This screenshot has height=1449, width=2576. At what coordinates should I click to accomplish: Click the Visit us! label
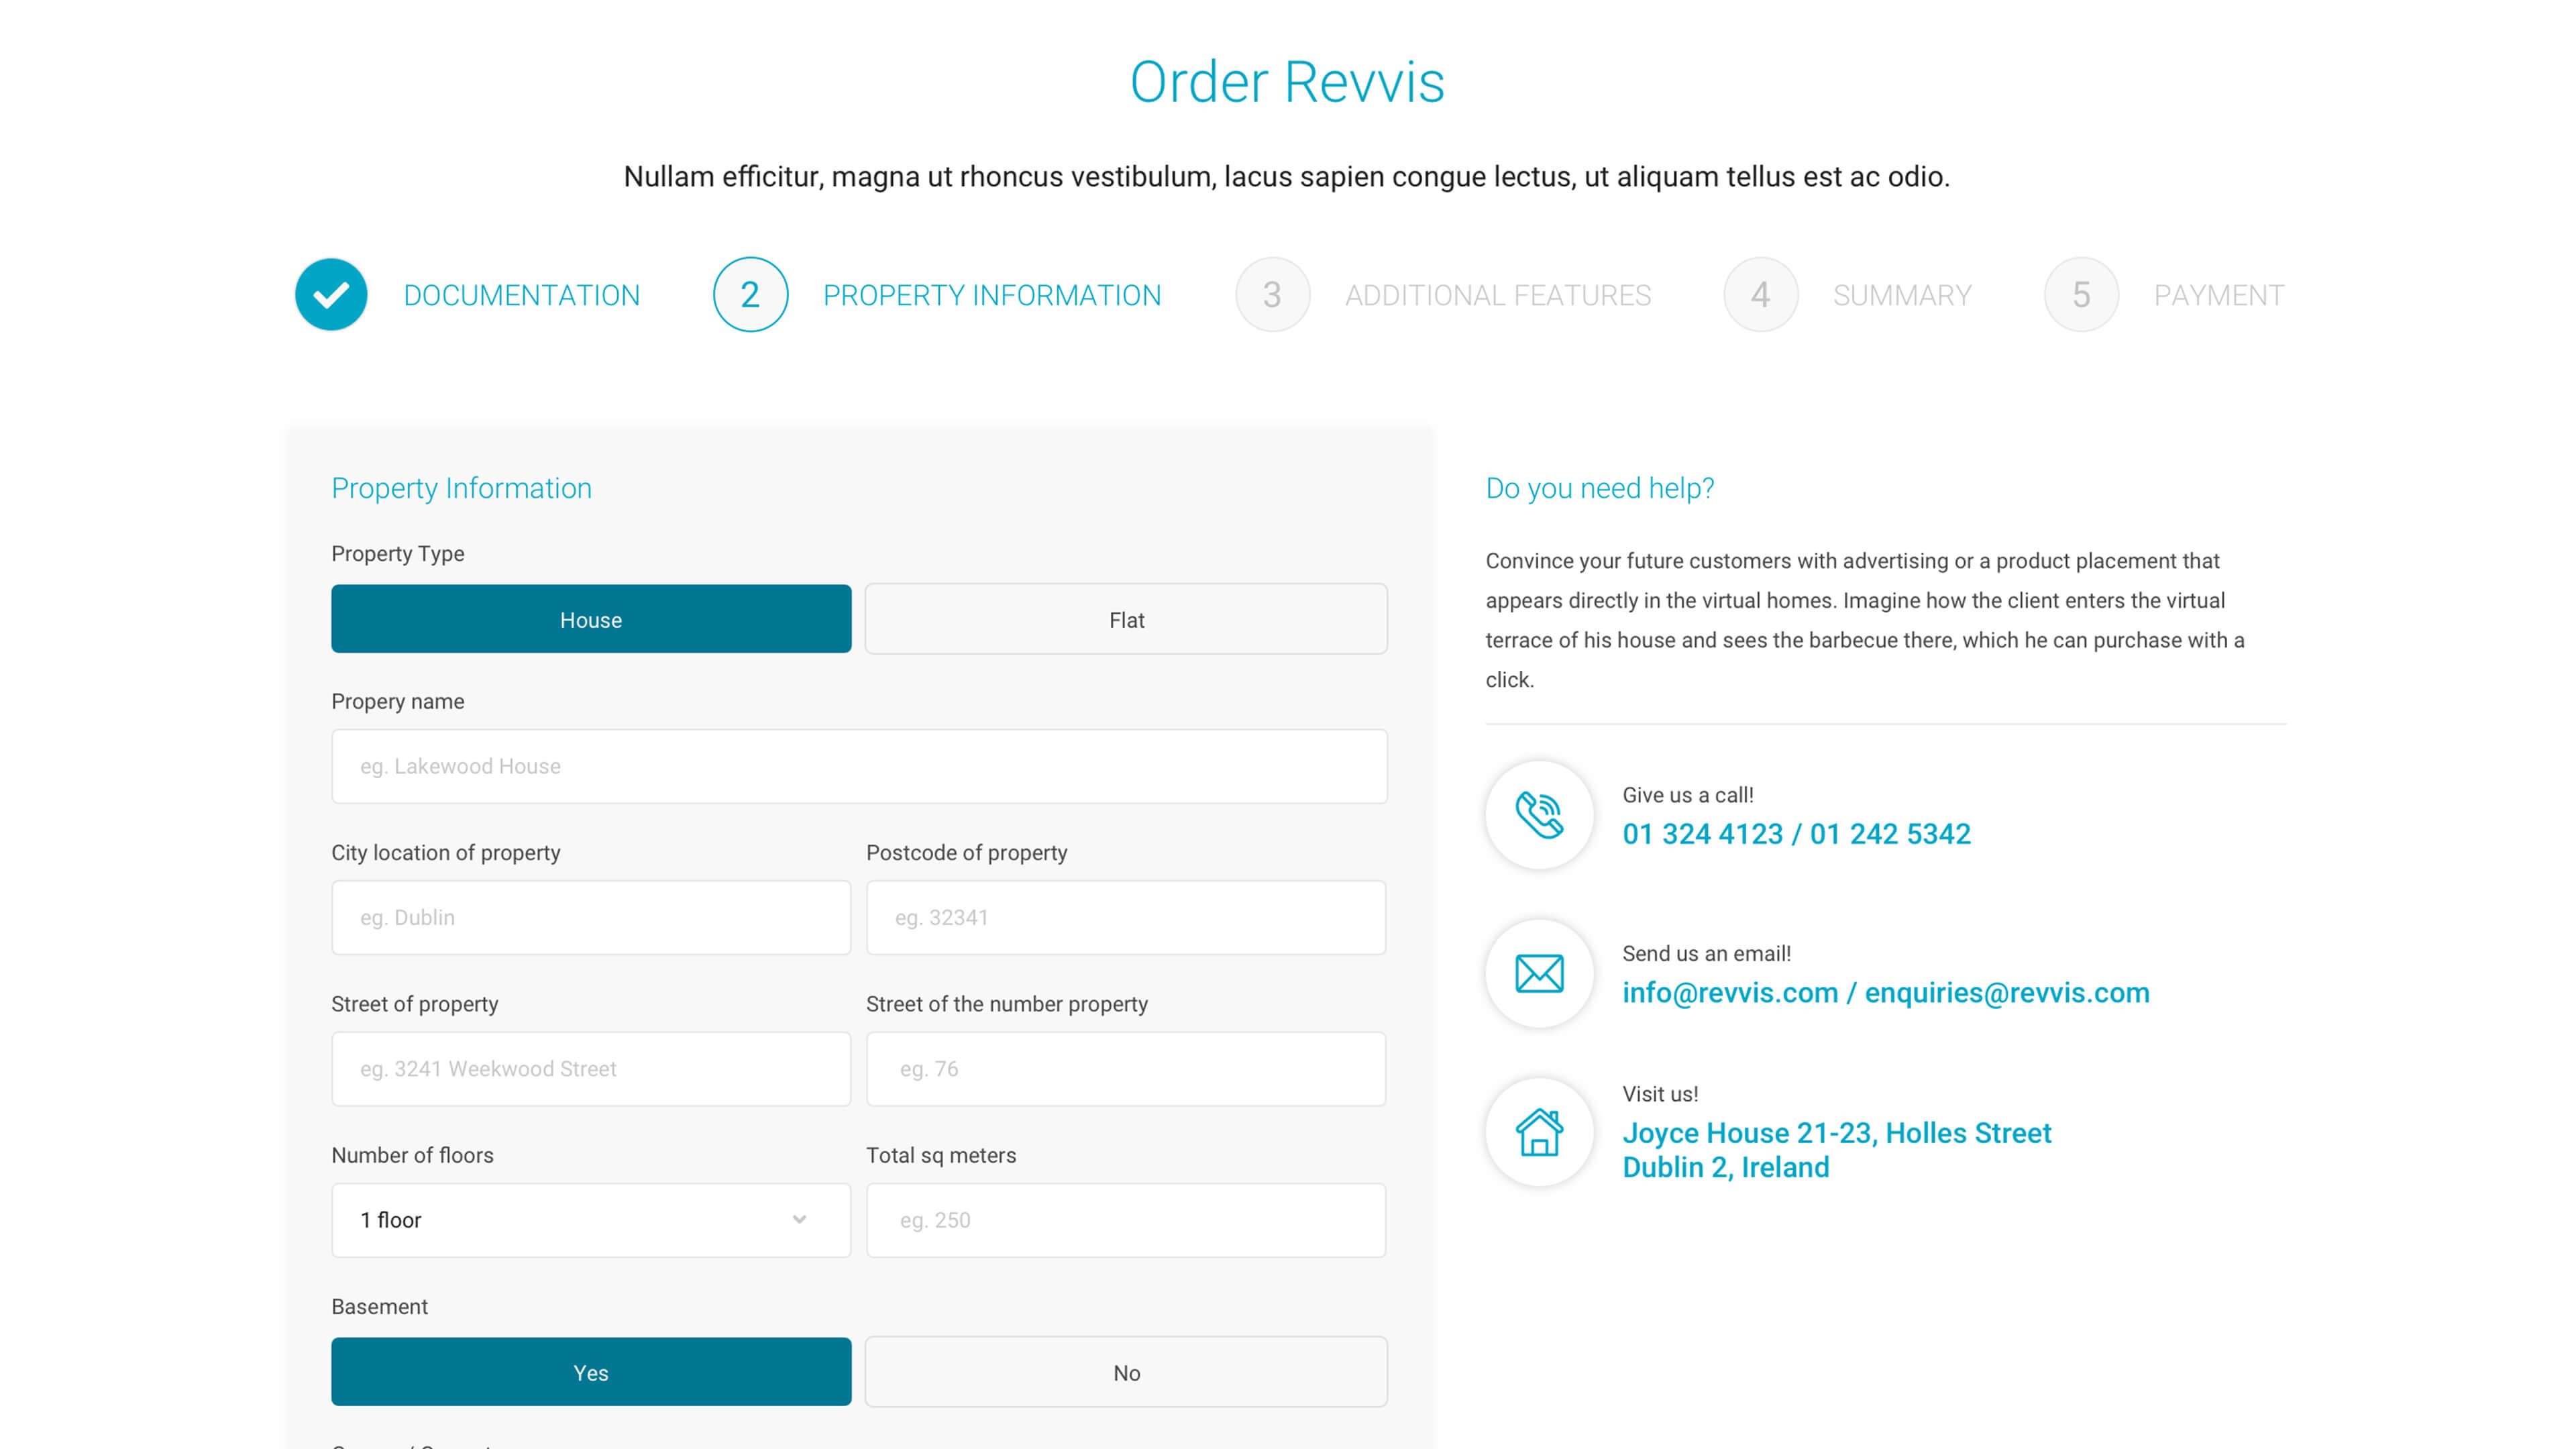click(1660, 1094)
